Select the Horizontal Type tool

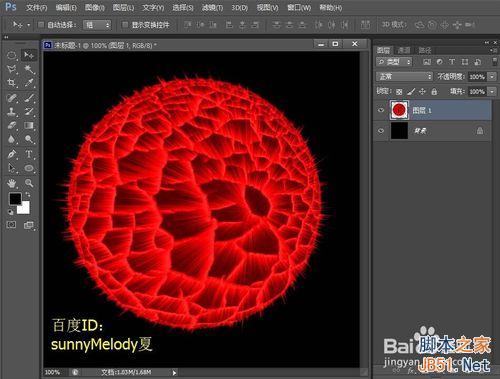(x=29, y=154)
